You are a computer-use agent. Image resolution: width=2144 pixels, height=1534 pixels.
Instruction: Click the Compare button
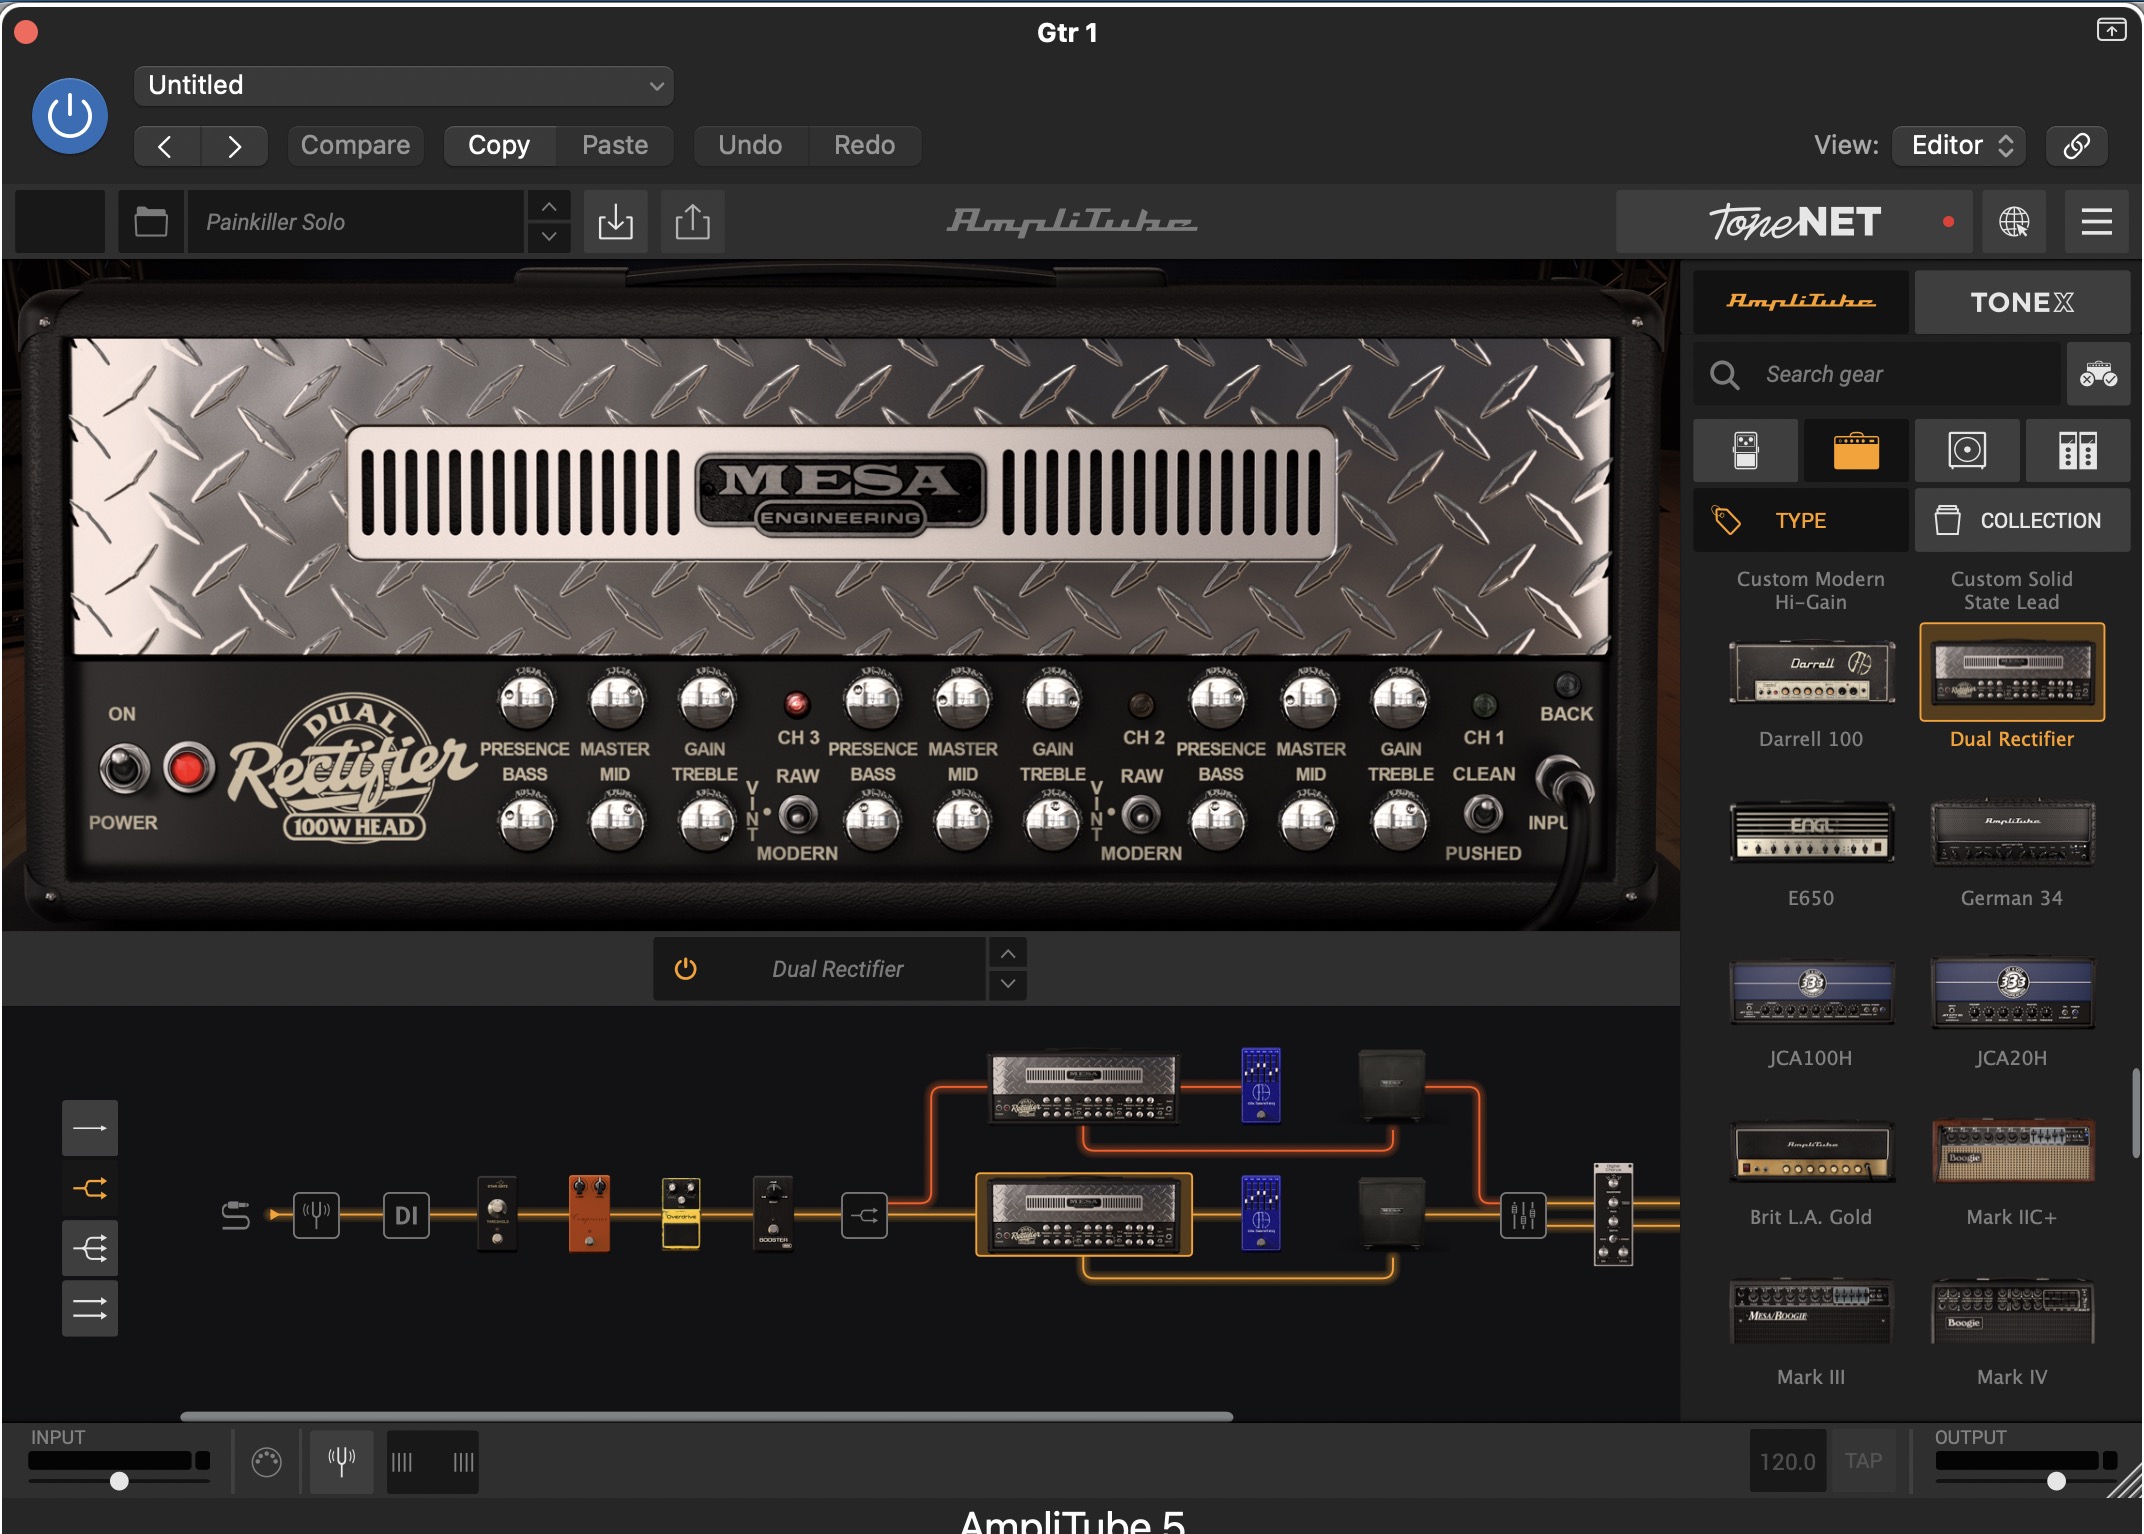tap(355, 145)
